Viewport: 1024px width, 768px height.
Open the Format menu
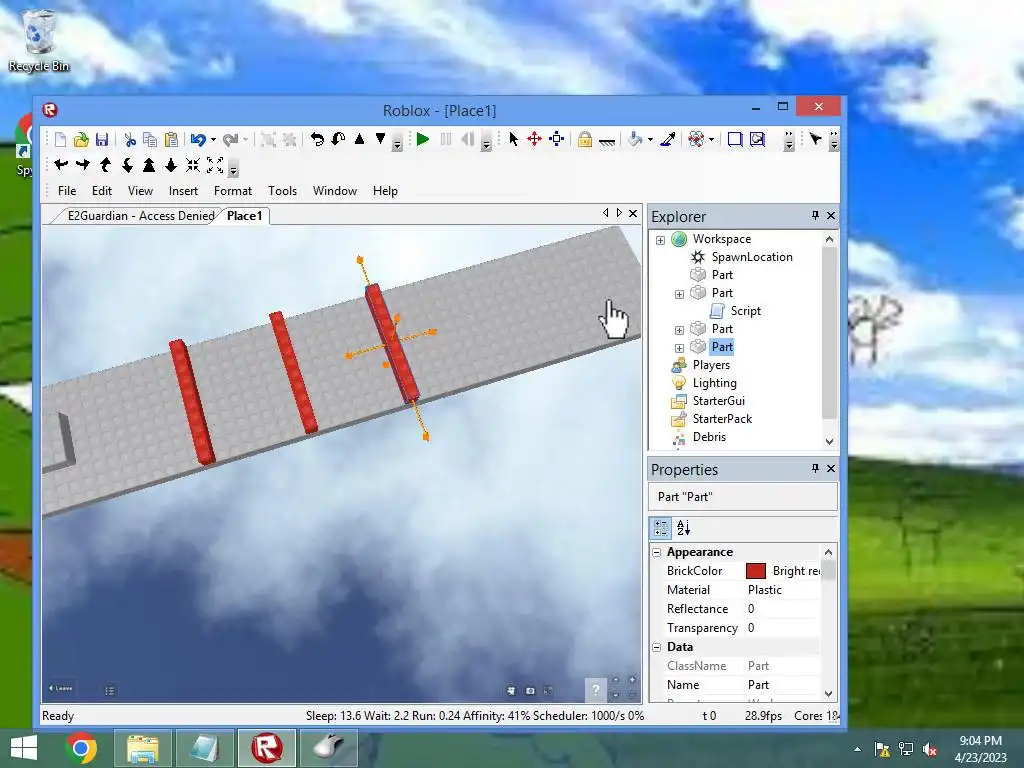pos(232,191)
